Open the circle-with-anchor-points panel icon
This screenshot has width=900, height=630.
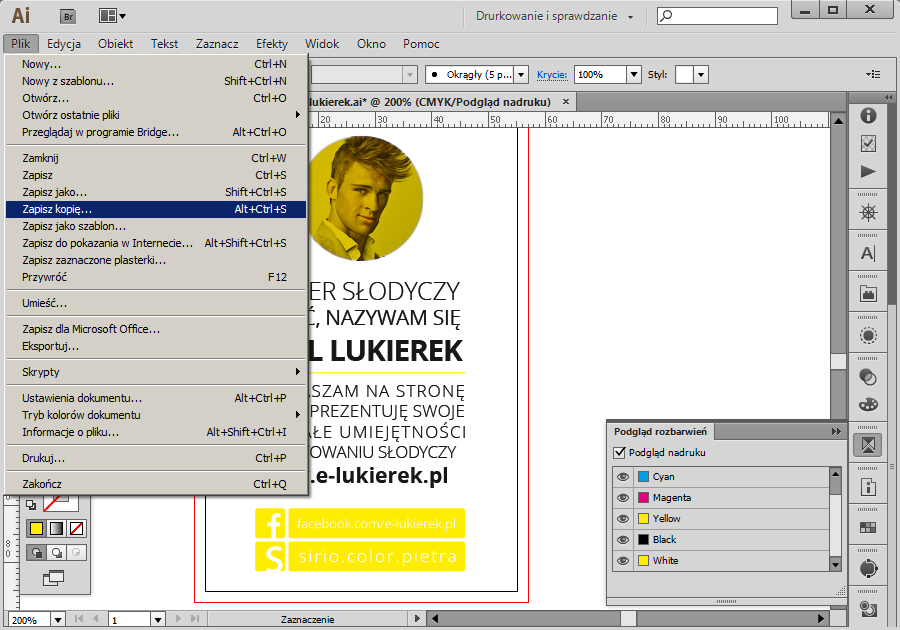point(868,568)
